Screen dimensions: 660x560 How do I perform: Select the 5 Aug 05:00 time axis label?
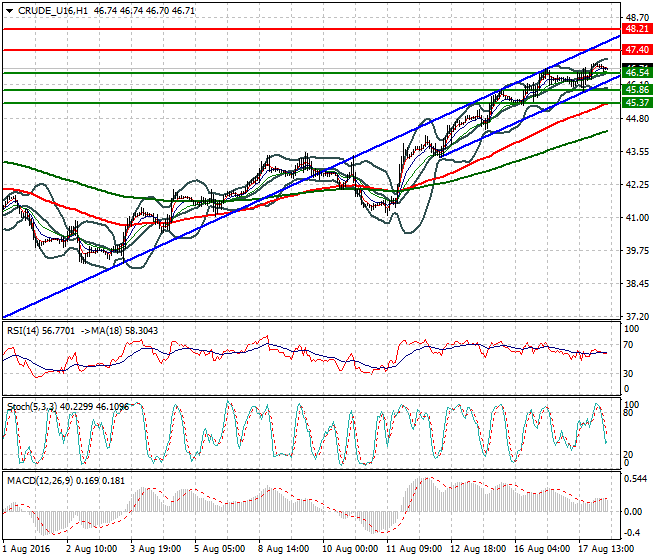tap(219, 549)
